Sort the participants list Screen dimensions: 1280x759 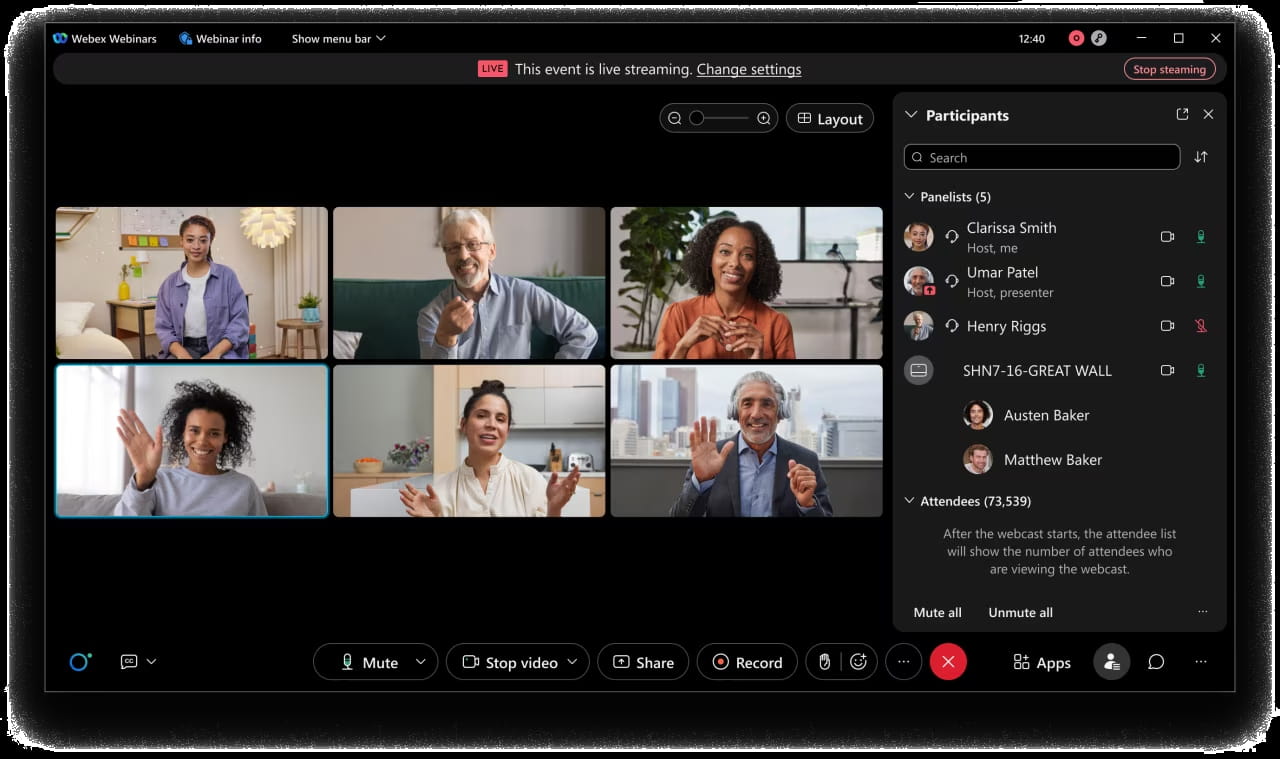pos(1200,157)
